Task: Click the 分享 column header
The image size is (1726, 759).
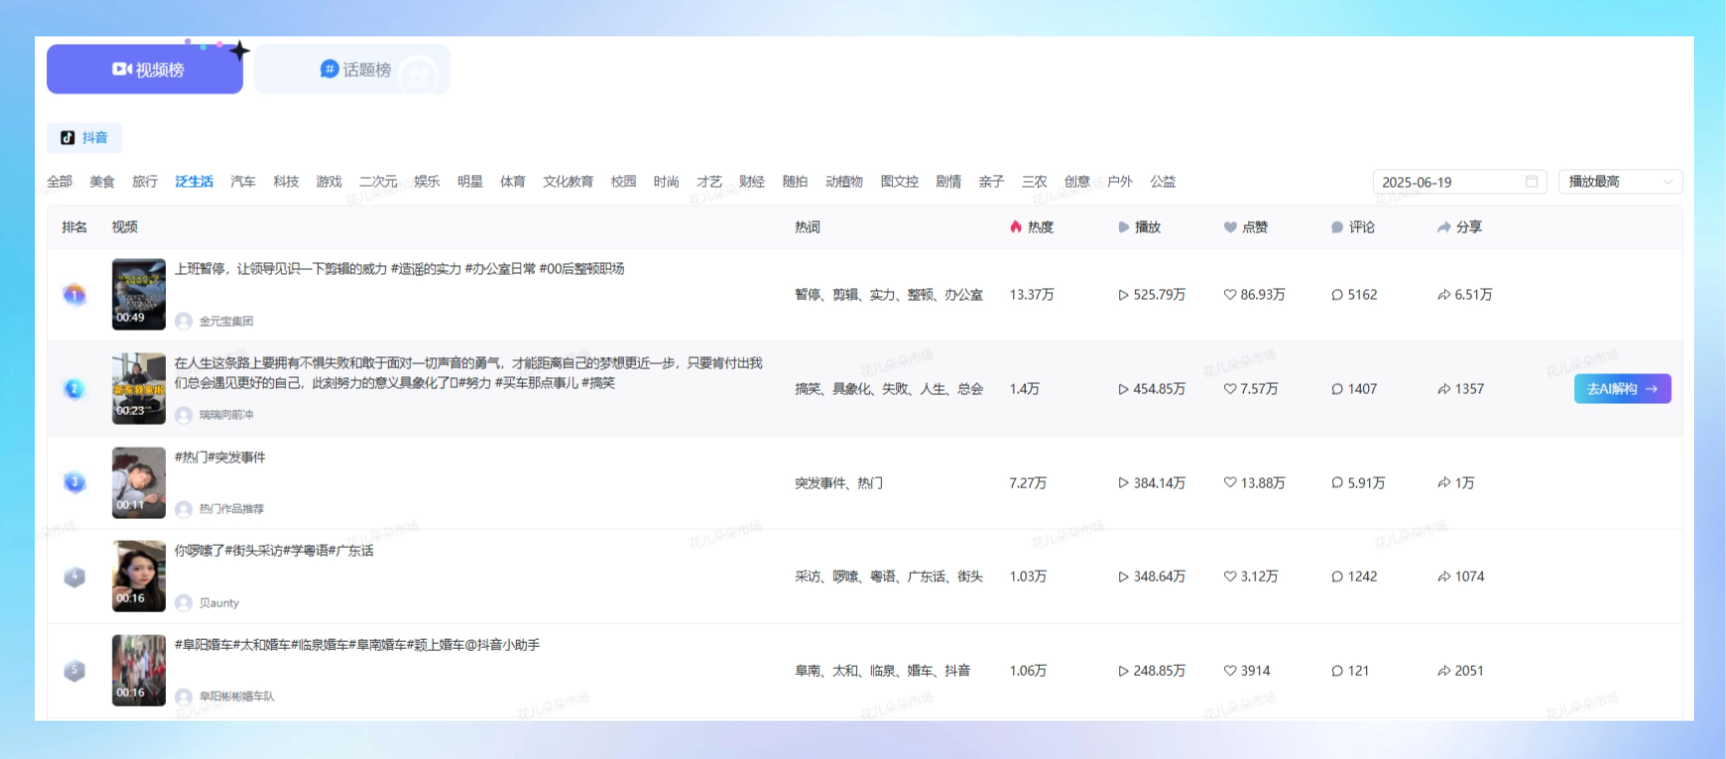Action: click(x=1460, y=227)
